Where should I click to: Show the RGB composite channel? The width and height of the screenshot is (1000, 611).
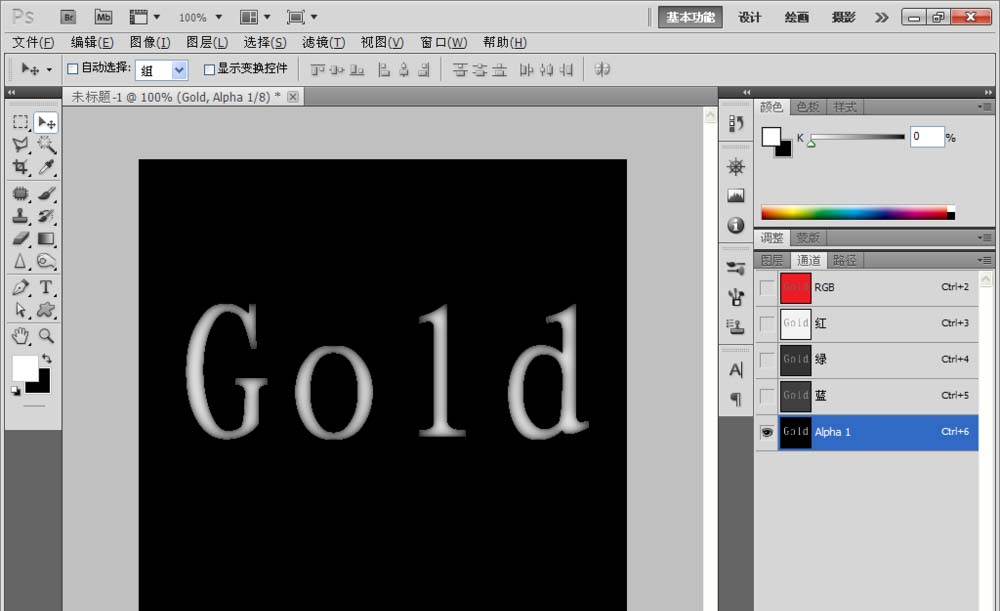pos(767,288)
